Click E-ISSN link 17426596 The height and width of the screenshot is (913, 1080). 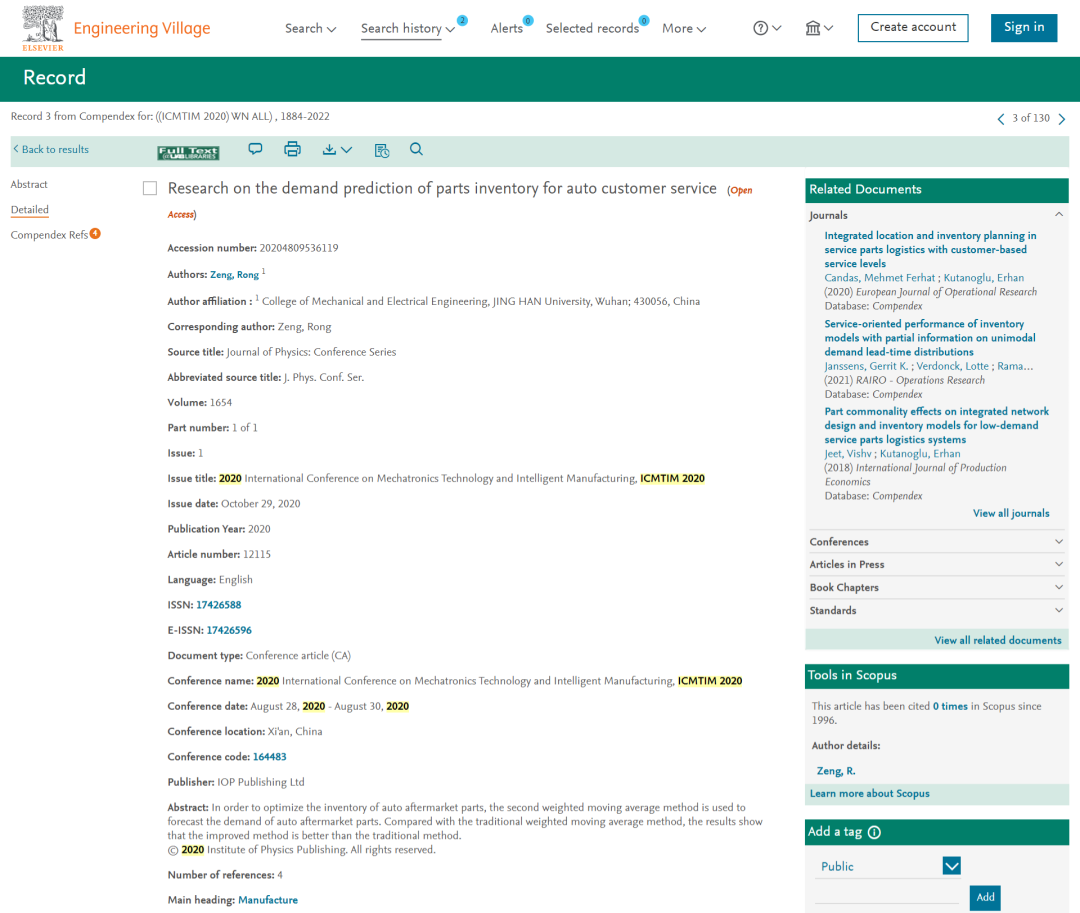229,631
